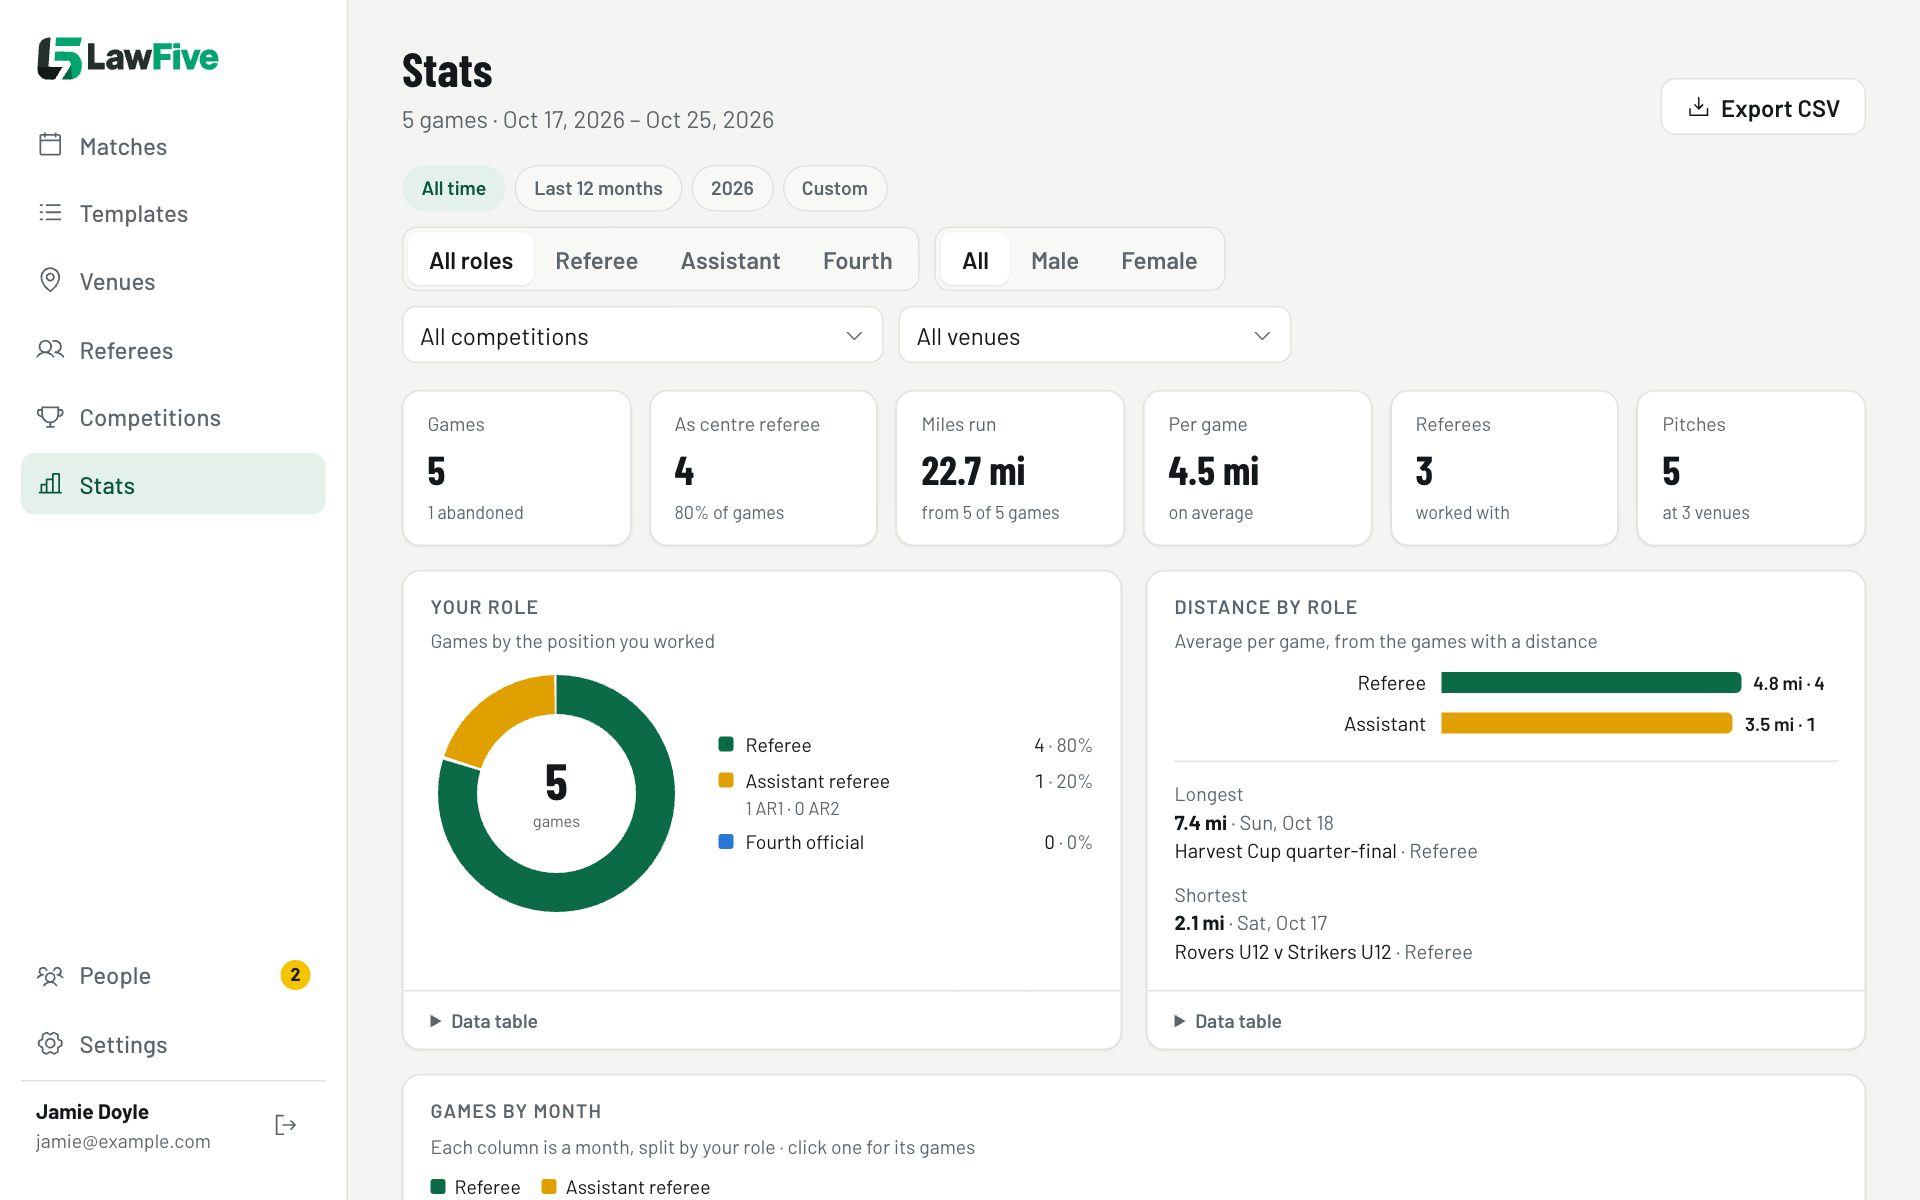Go to Matches page
This screenshot has width=1920, height=1200.
click(x=173, y=146)
